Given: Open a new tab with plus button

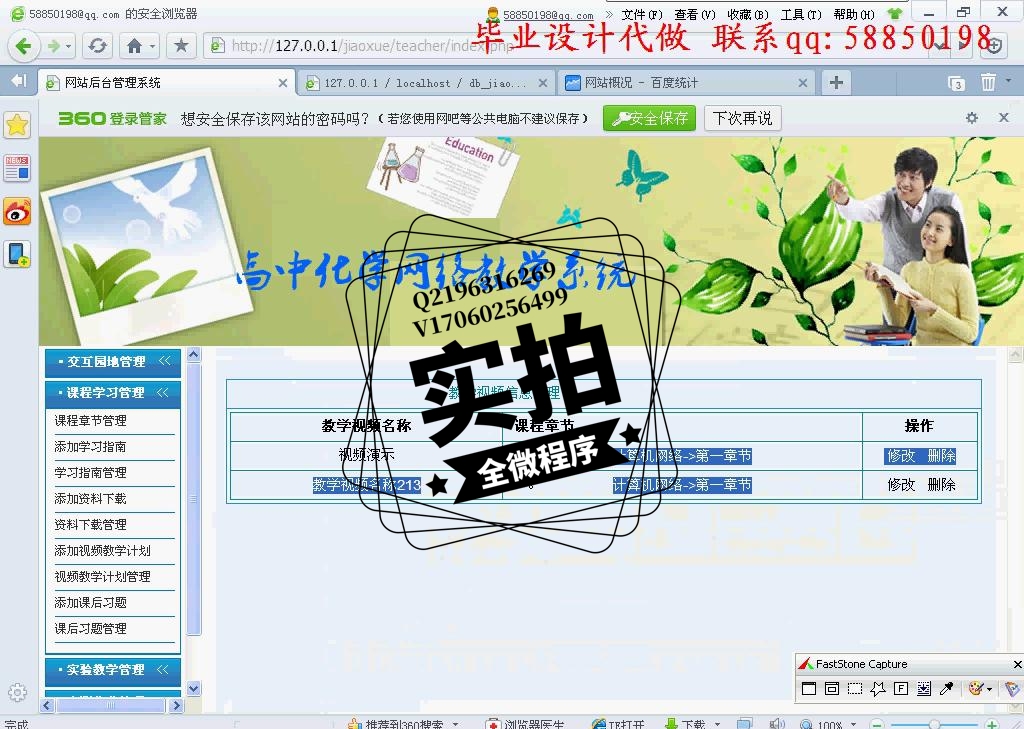Looking at the screenshot, I should coord(836,82).
